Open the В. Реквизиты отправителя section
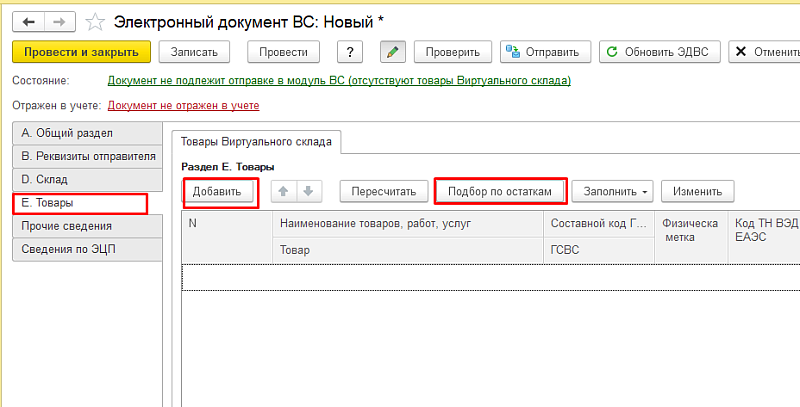 (85, 156)
